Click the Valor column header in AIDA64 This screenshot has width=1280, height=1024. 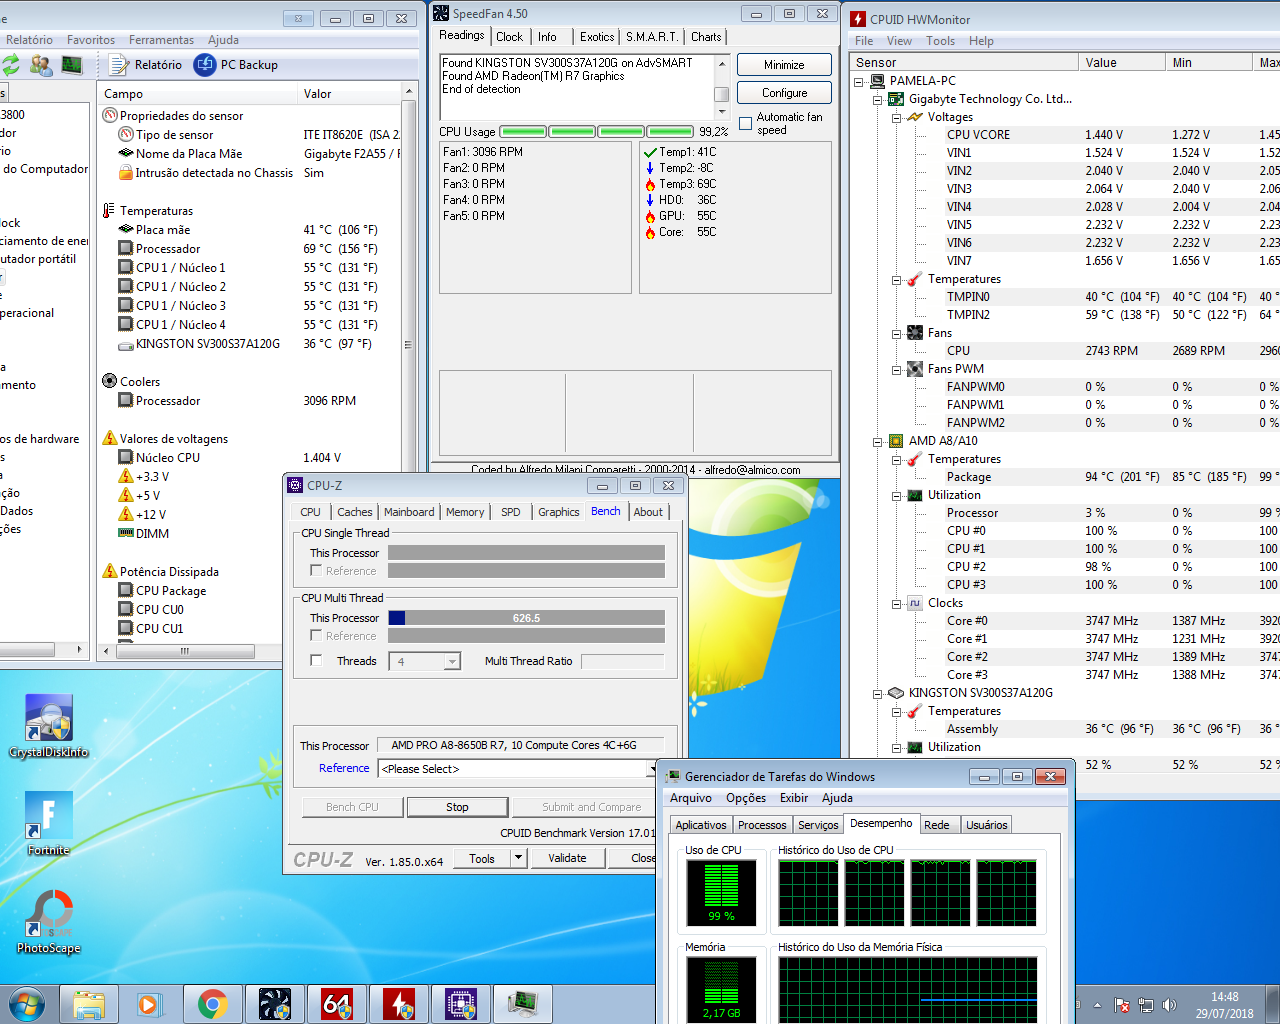[350, 94]
